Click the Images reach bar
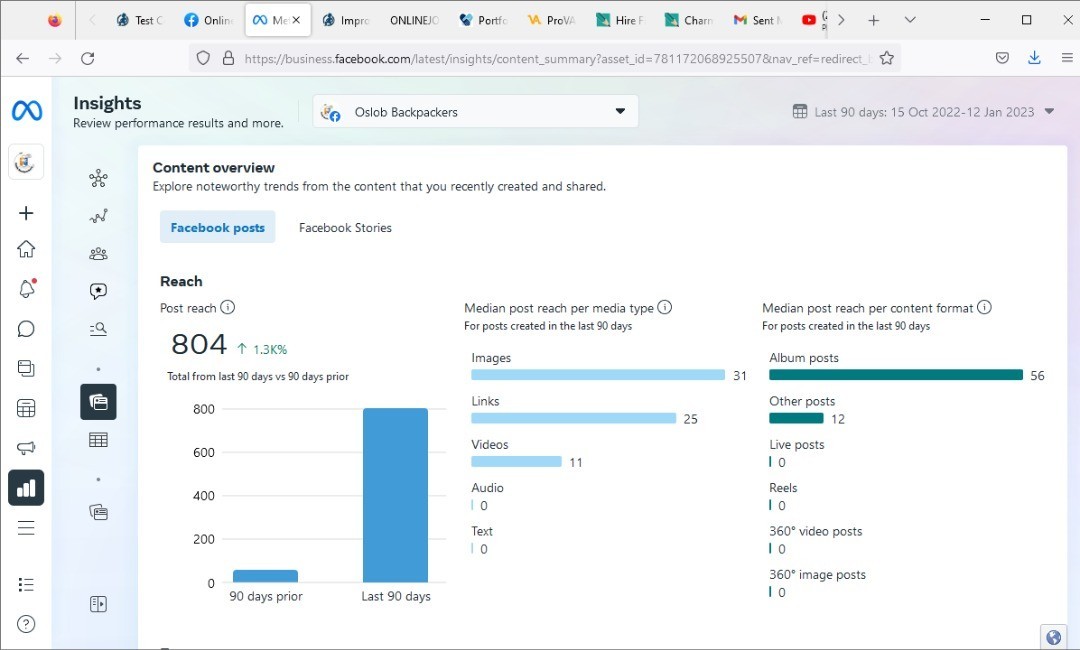Viewport: 1080px width, 650px height. (x=598, y=375)
